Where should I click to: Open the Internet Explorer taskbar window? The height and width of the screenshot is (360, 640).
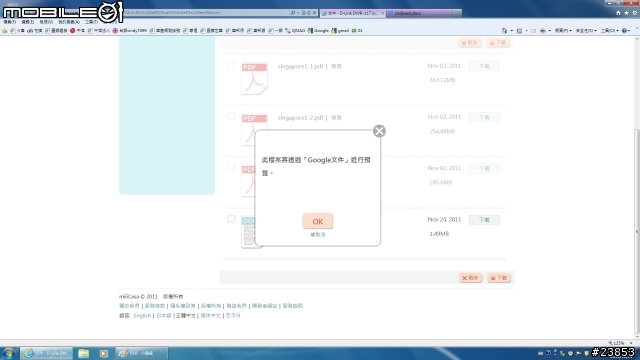pyautogui.click(x=47, y=353)
